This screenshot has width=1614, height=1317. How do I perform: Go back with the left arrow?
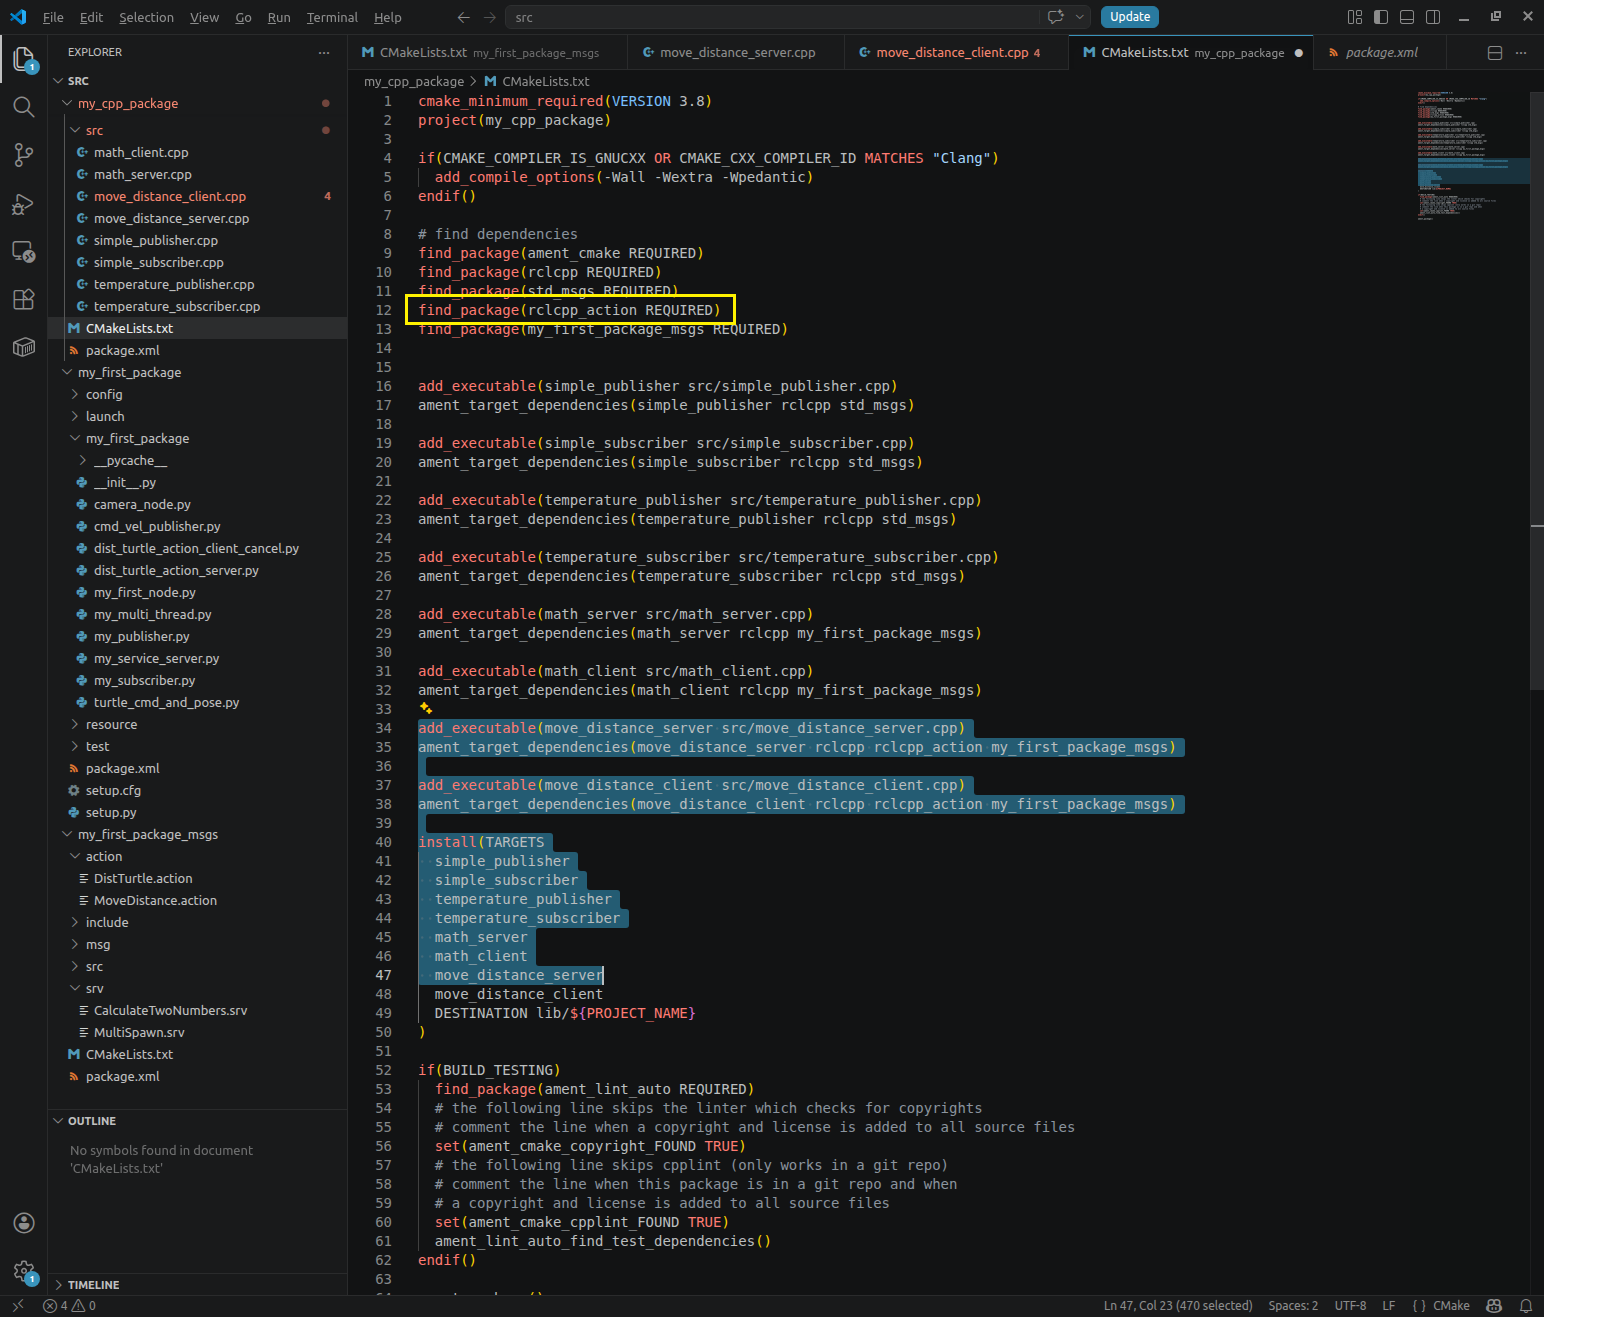(x=463, y=17)
